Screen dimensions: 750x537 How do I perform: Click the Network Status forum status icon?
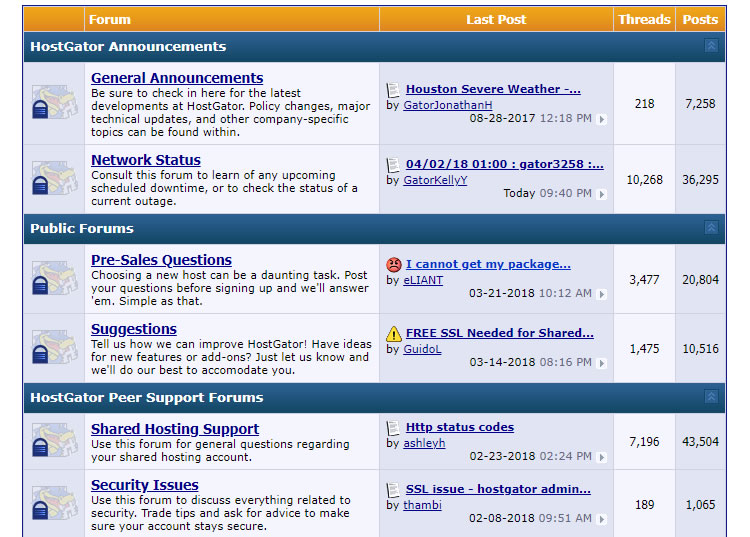coord(54,178)
